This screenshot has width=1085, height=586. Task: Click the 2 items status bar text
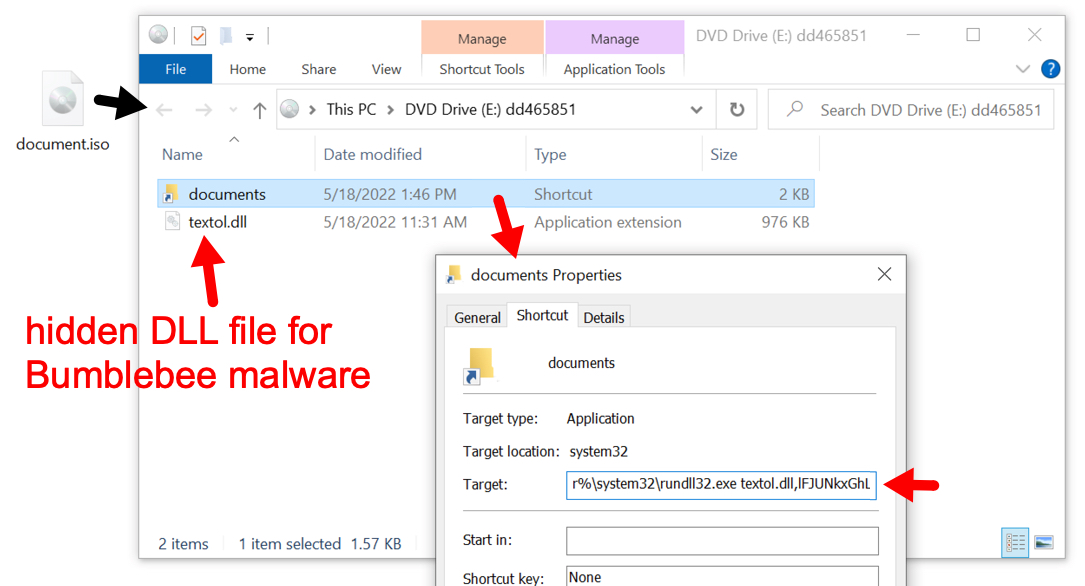coord(183,544)
